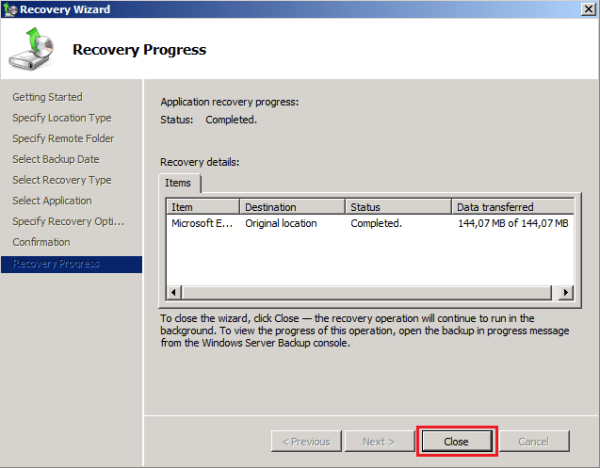Select the Select Application step
Screen dimensions: 600x468
click(x=52, y=201)
